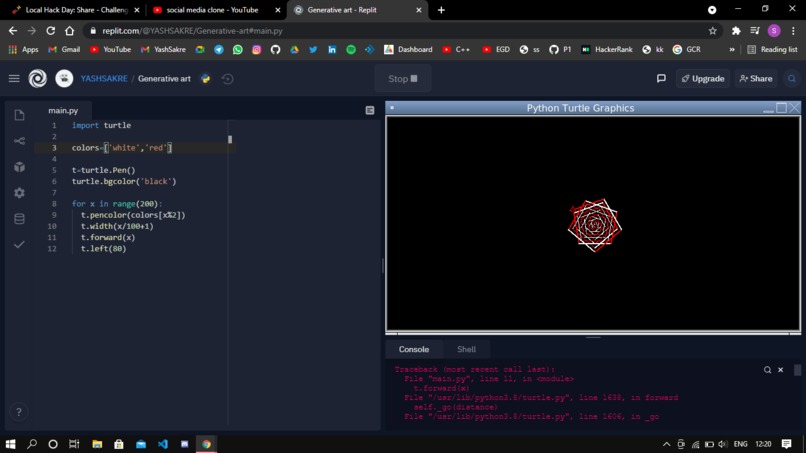Open the Windows Start menu
The width and height of the screenshot is (806, 453).
click(x=10, y=444)
